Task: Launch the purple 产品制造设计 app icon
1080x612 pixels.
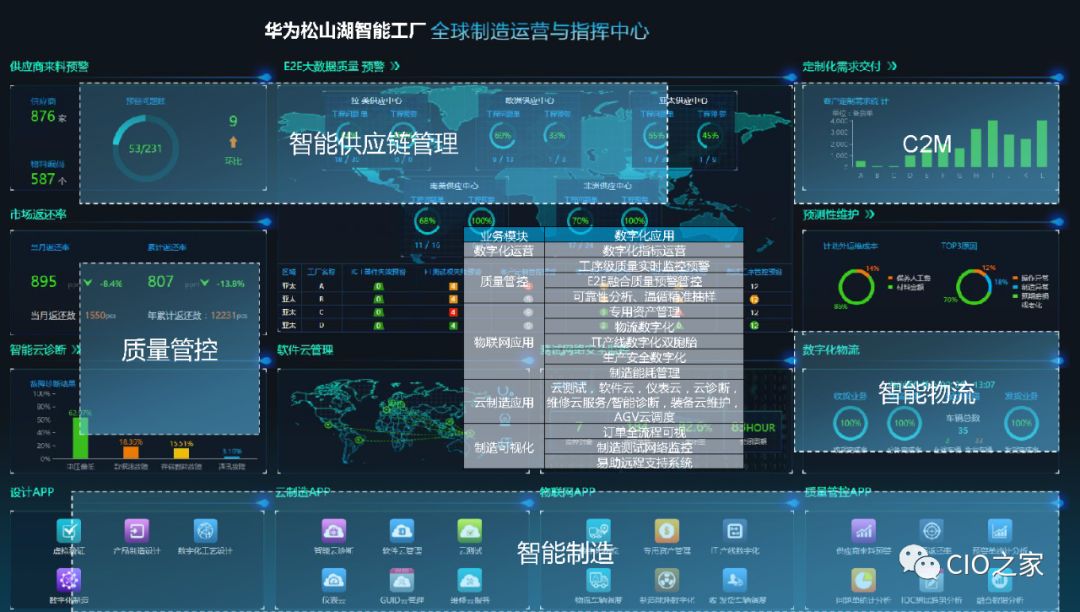Action: point(136,531)
